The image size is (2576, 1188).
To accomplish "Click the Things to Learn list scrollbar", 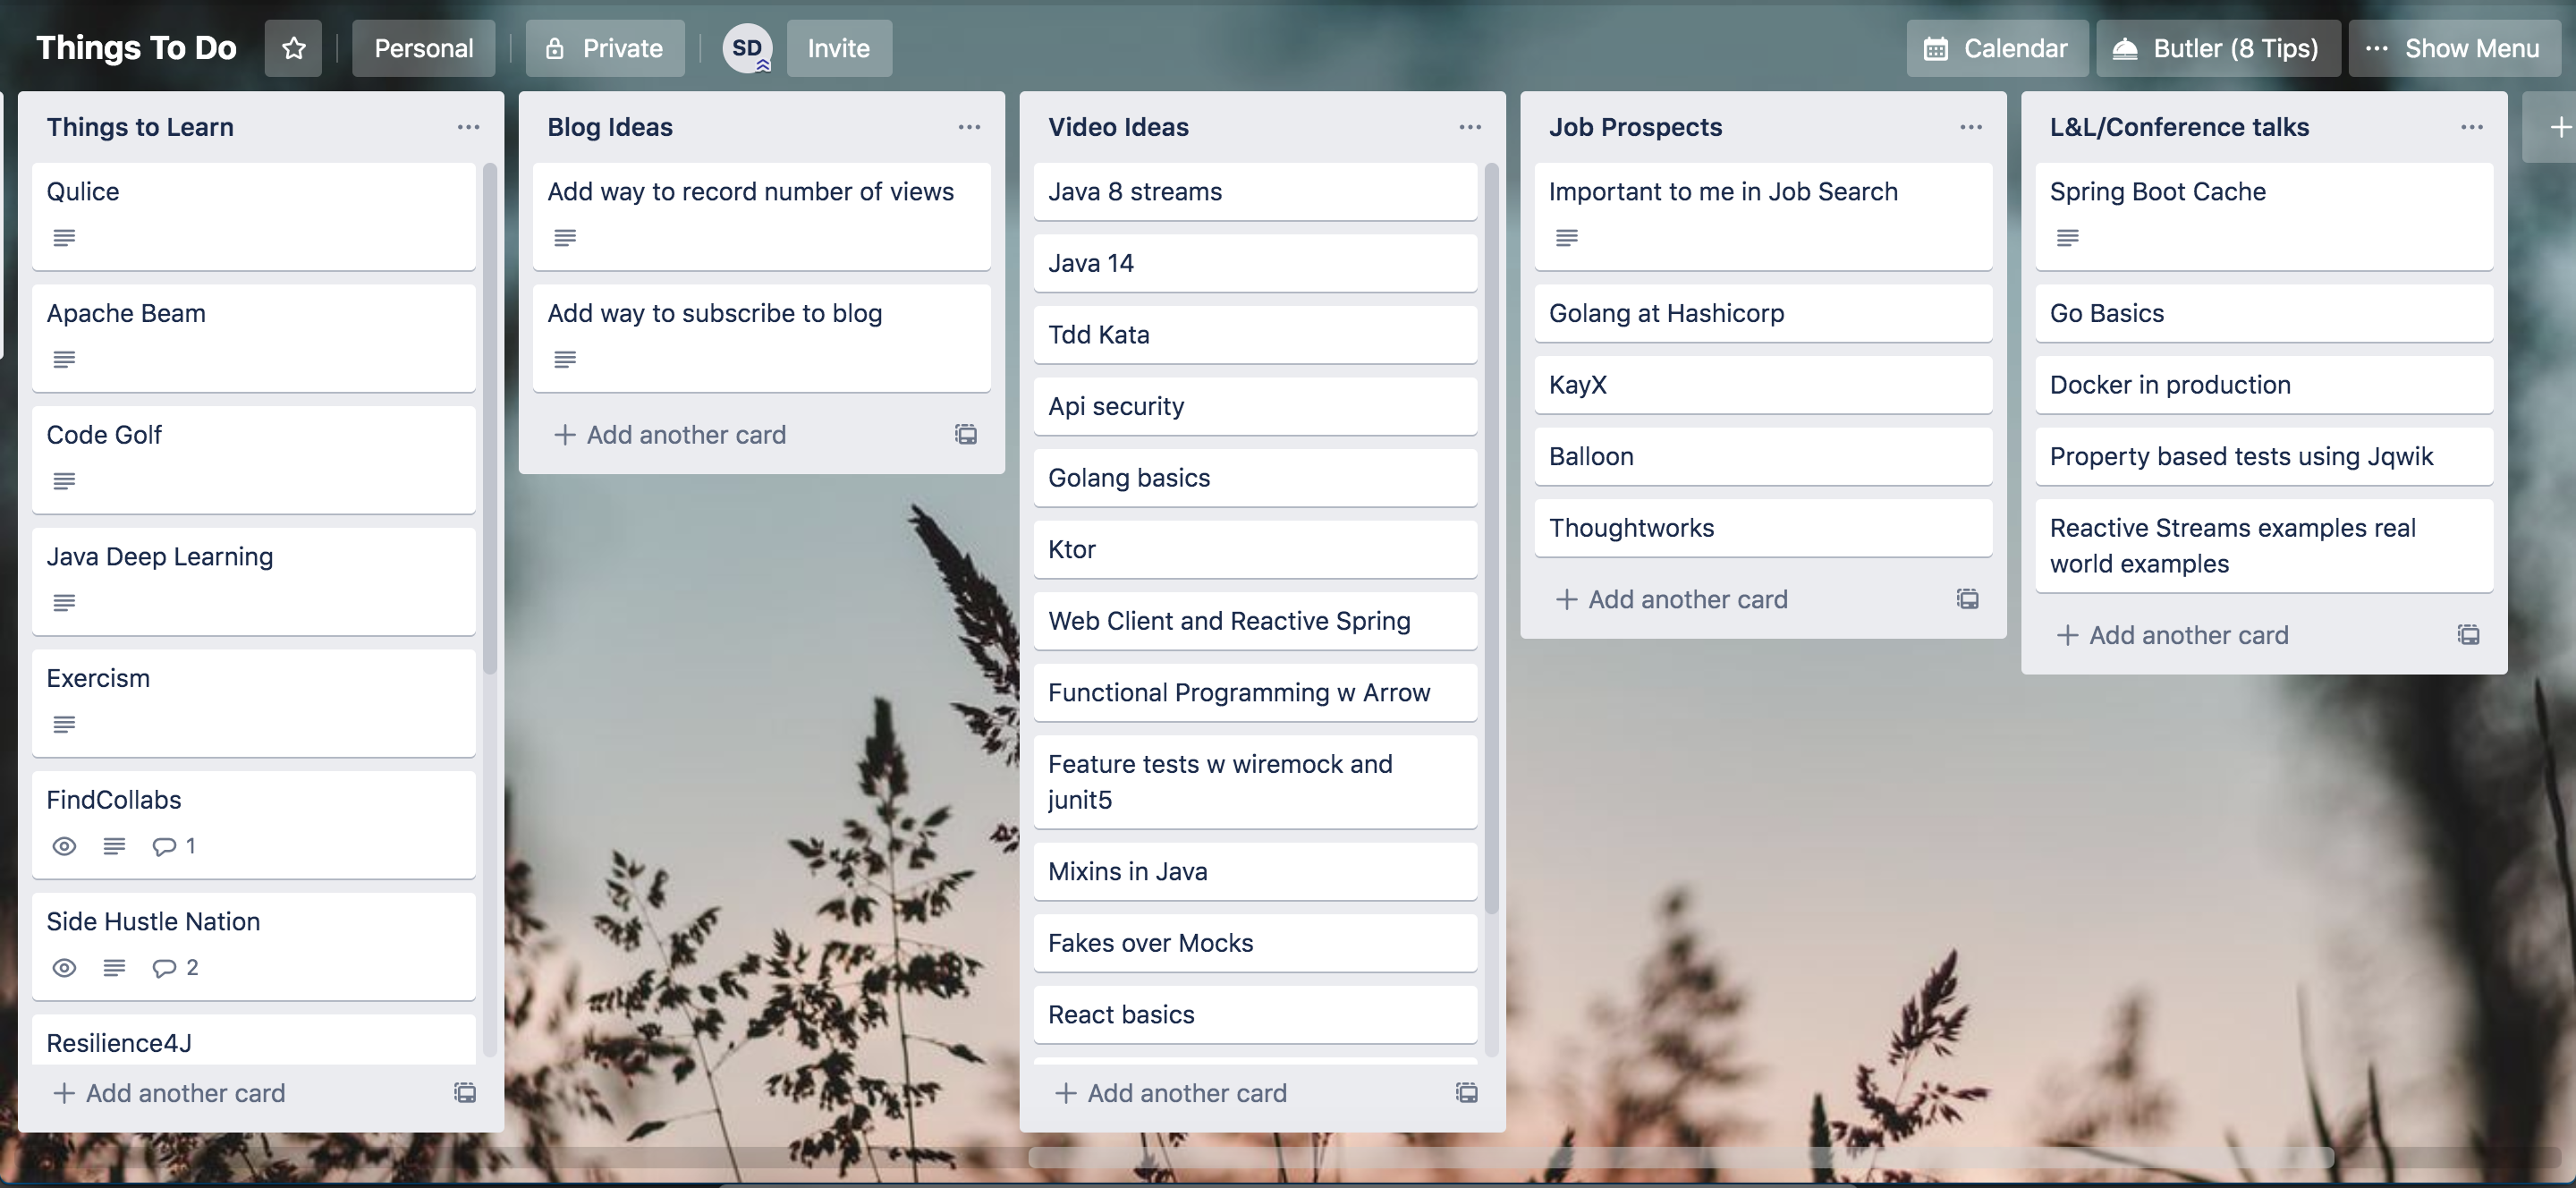I will click(x=490, y=418).
